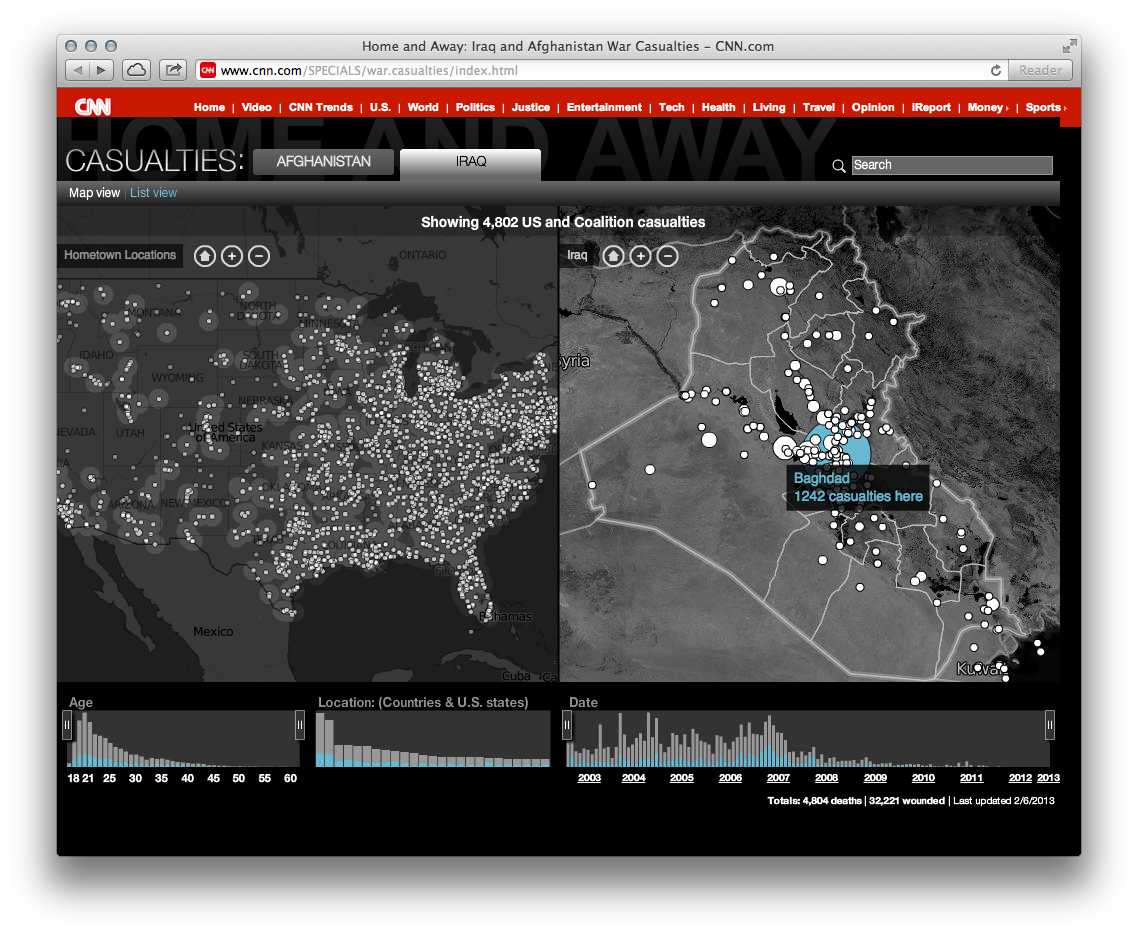The width and height of the screenshot is (1138, 935).
Task: Switch to the Afghanistan tab
Action: pyautogui.click(x=323, y=161)
